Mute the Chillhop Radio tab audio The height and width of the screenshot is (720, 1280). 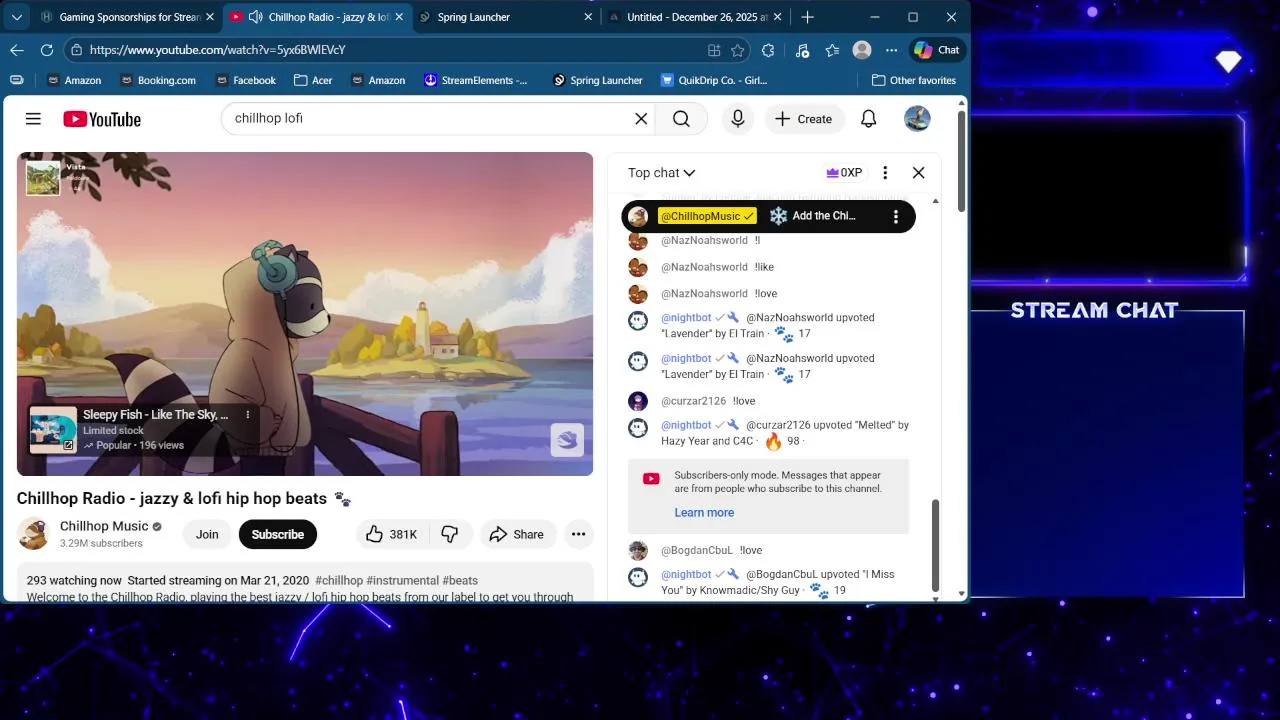pos(255,17)
